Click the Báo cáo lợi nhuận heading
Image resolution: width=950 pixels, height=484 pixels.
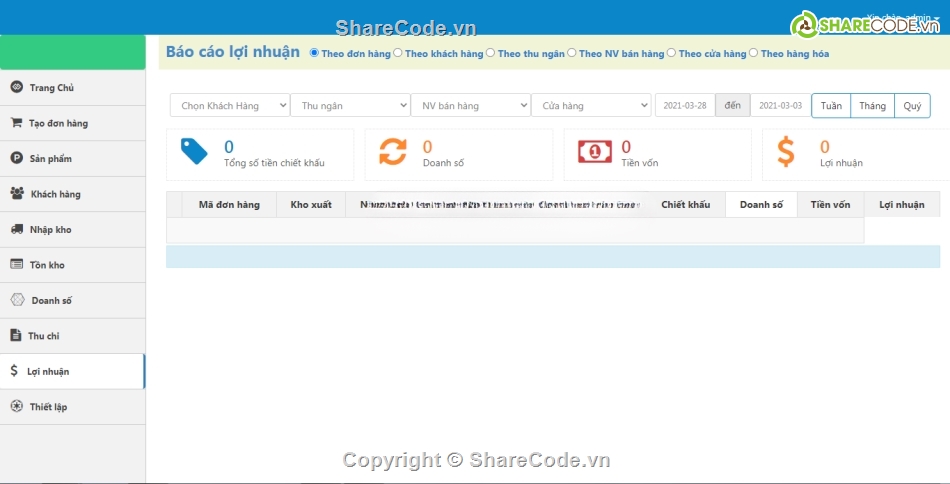[x=233, y=52]
